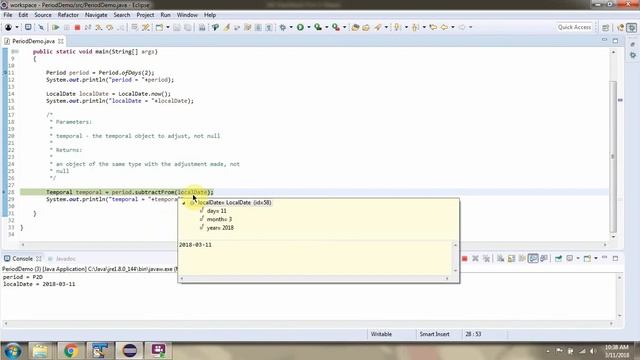Switch to the Debug perspective icon
640x360 pixels.
631,27
